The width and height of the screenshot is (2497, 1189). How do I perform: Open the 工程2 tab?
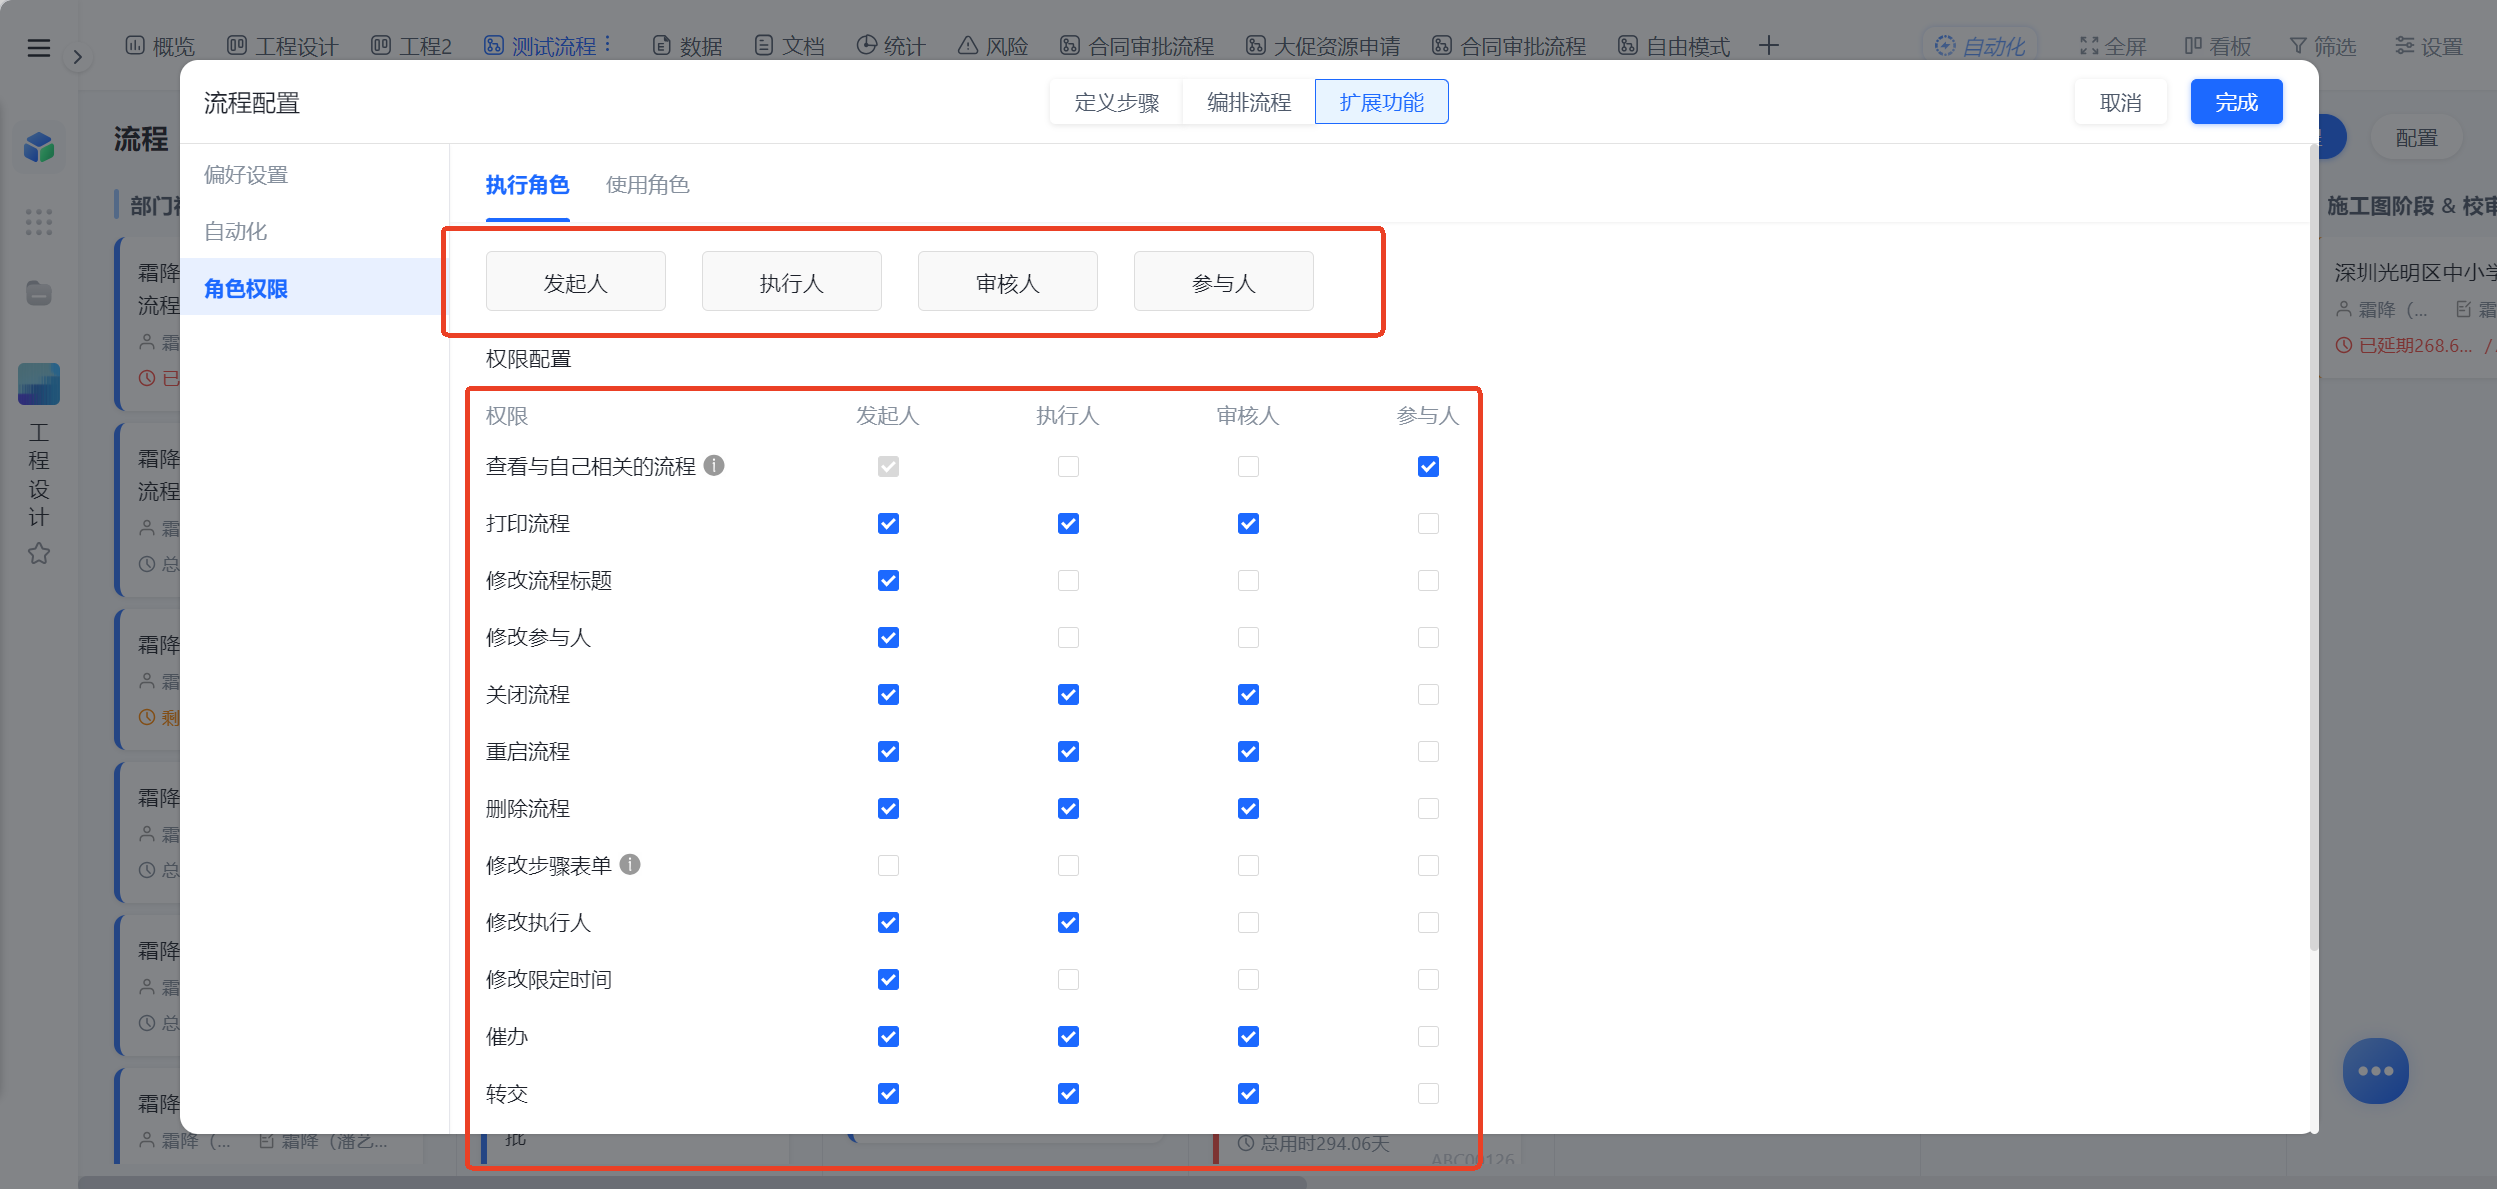(411, 46)
